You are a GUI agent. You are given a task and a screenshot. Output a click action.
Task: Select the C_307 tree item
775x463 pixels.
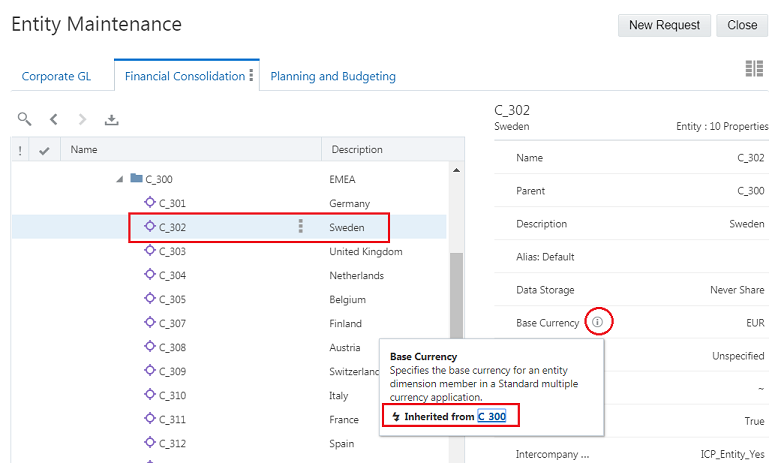coord(172,323)
